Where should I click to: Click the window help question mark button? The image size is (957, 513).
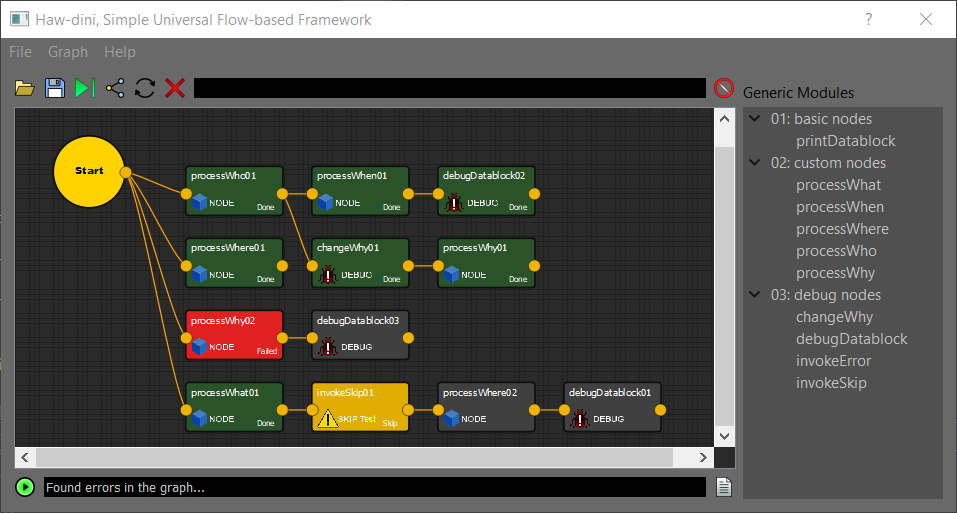pyautogui.click(x=869, y=19)
